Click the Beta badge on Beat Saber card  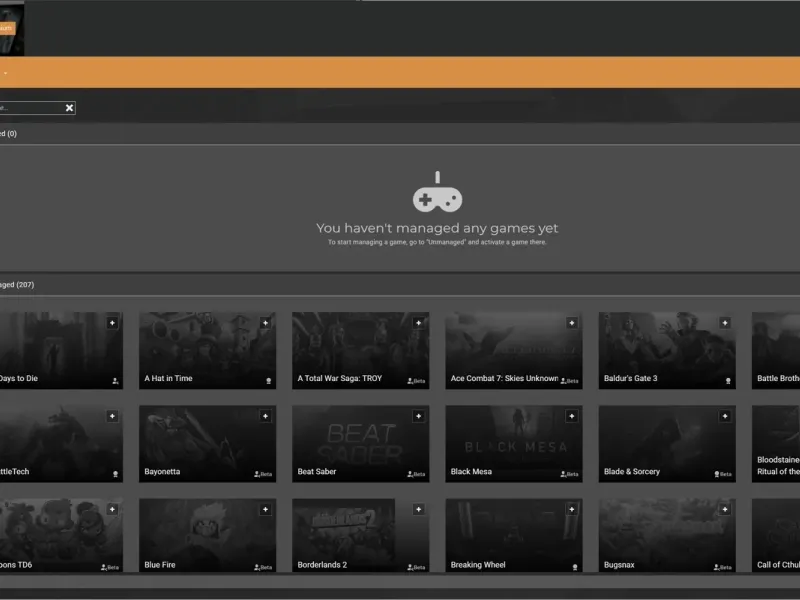[x=416, y=474]
